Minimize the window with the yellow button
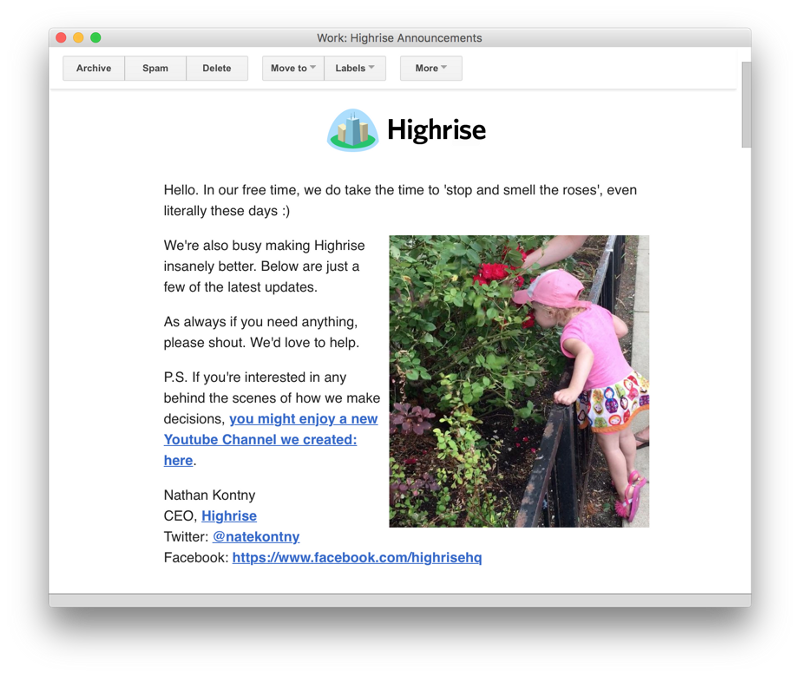 78,38
